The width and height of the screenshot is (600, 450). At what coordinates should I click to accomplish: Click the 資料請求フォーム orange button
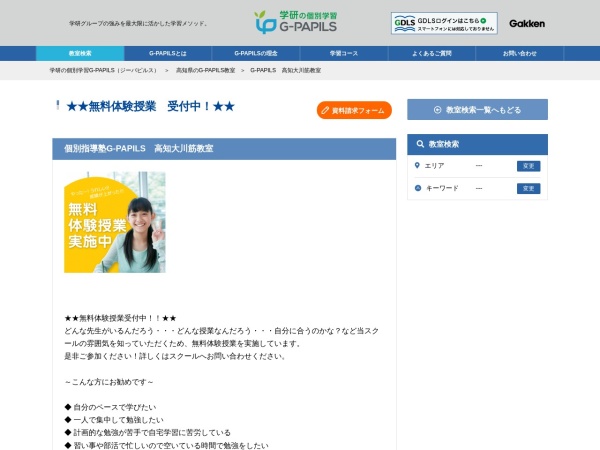point(354,110)
